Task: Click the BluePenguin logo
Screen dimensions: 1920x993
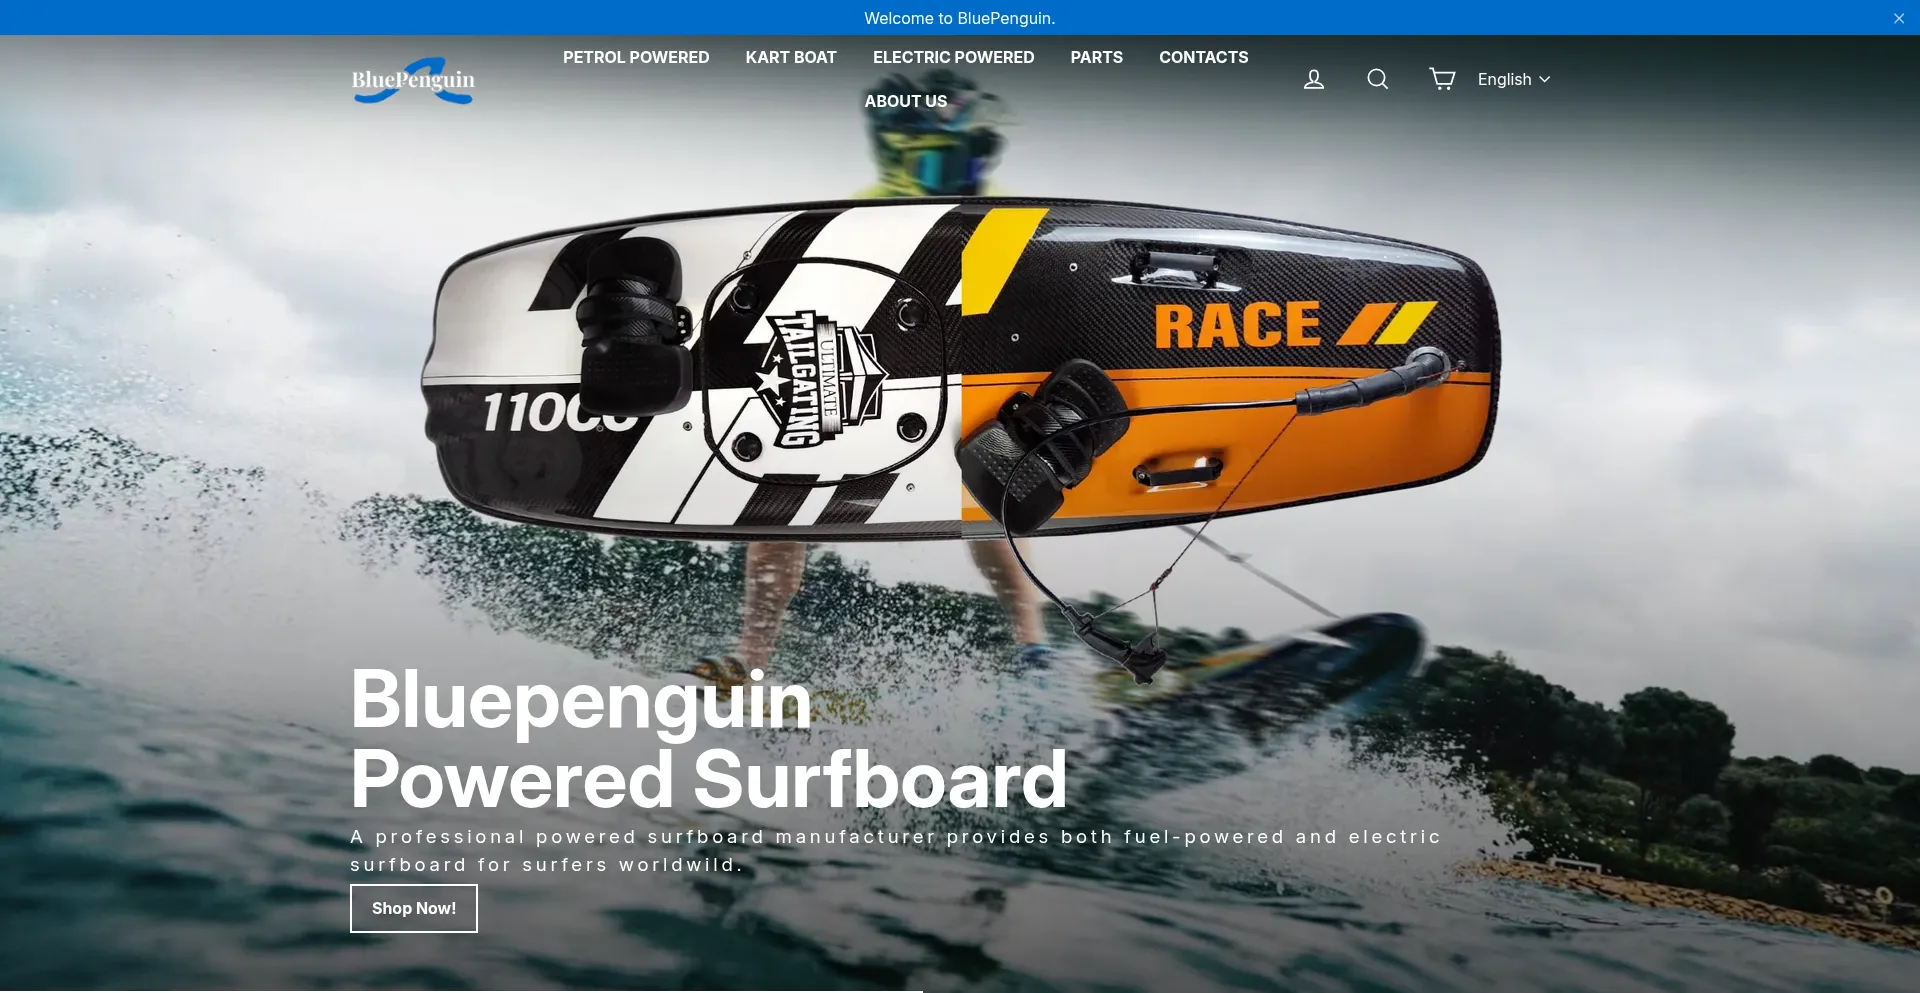Action: click(x=413, y=80)
